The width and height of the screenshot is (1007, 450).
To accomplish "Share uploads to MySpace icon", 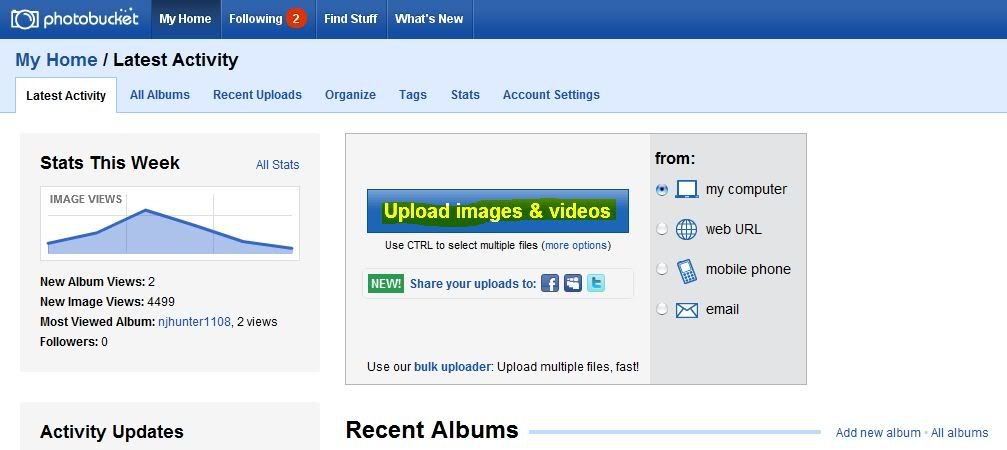I will [x=573, y=283].
